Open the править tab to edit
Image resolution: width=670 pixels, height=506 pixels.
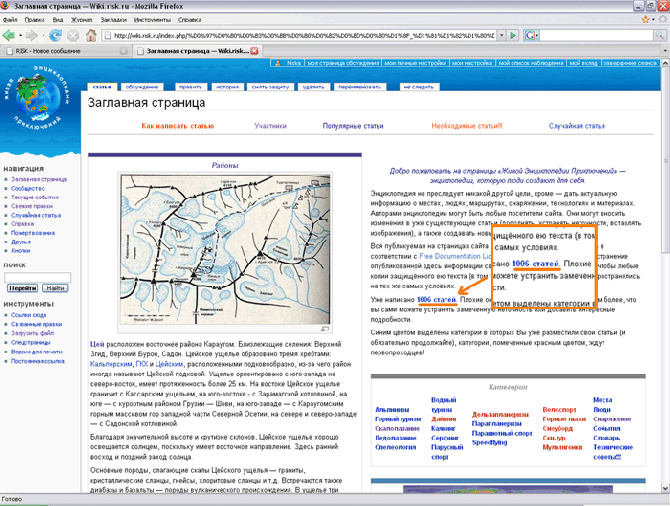point(191,87)
